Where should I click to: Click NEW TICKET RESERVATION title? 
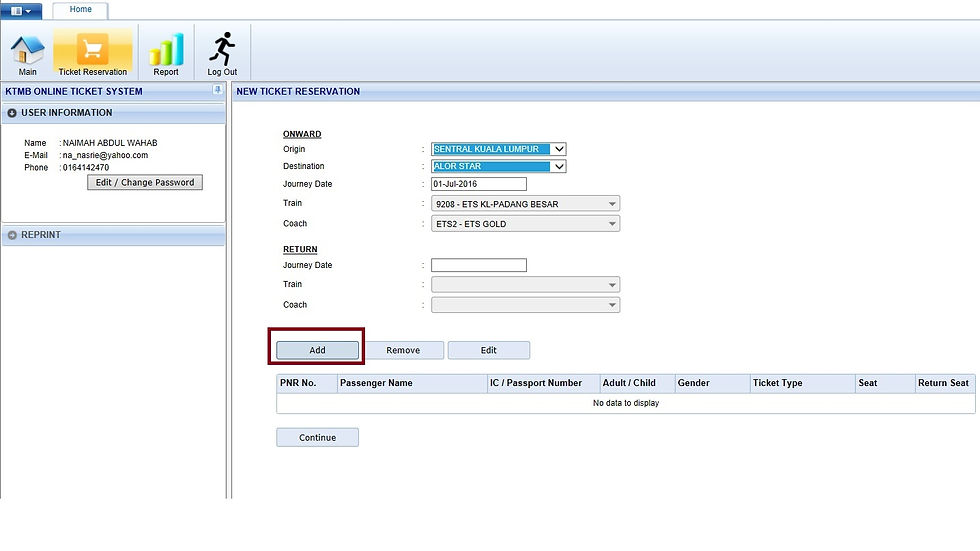pyautogui.click(x=298, y=91)
